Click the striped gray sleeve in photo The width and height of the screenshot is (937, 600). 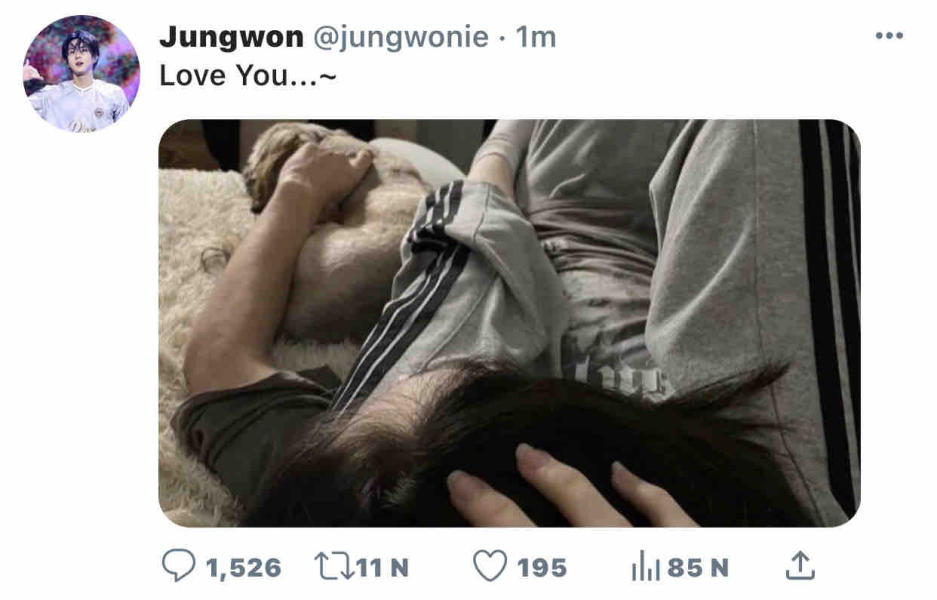coord(448,281)
